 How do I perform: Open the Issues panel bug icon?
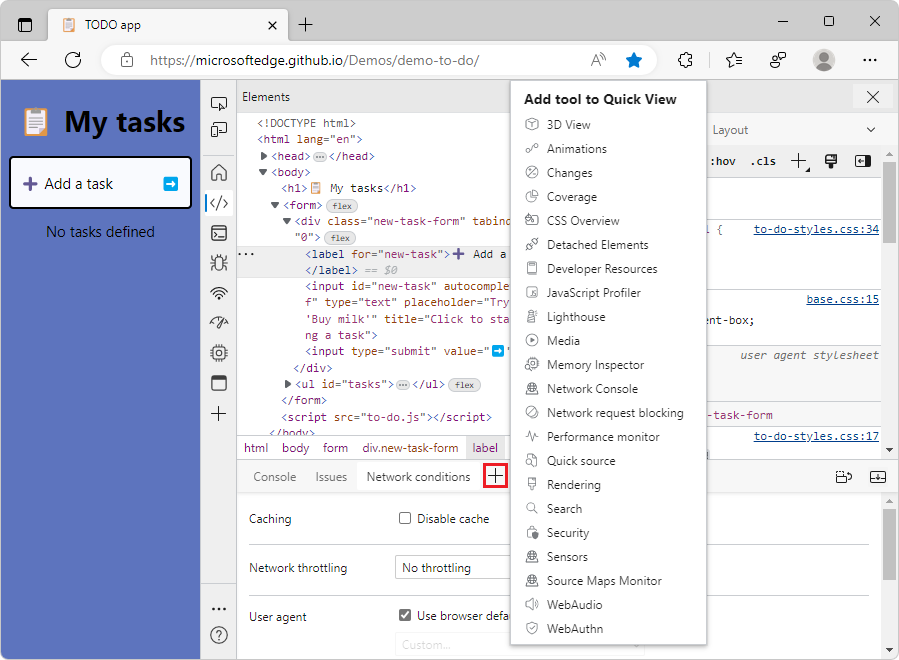tap(218, 262)
